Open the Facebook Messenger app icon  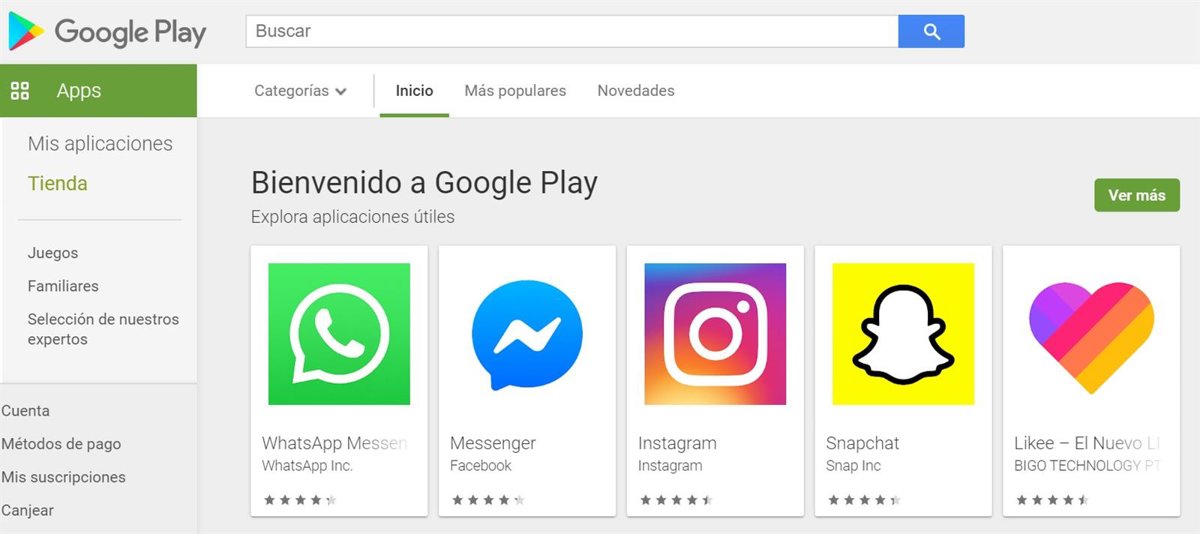click(527, 334)
